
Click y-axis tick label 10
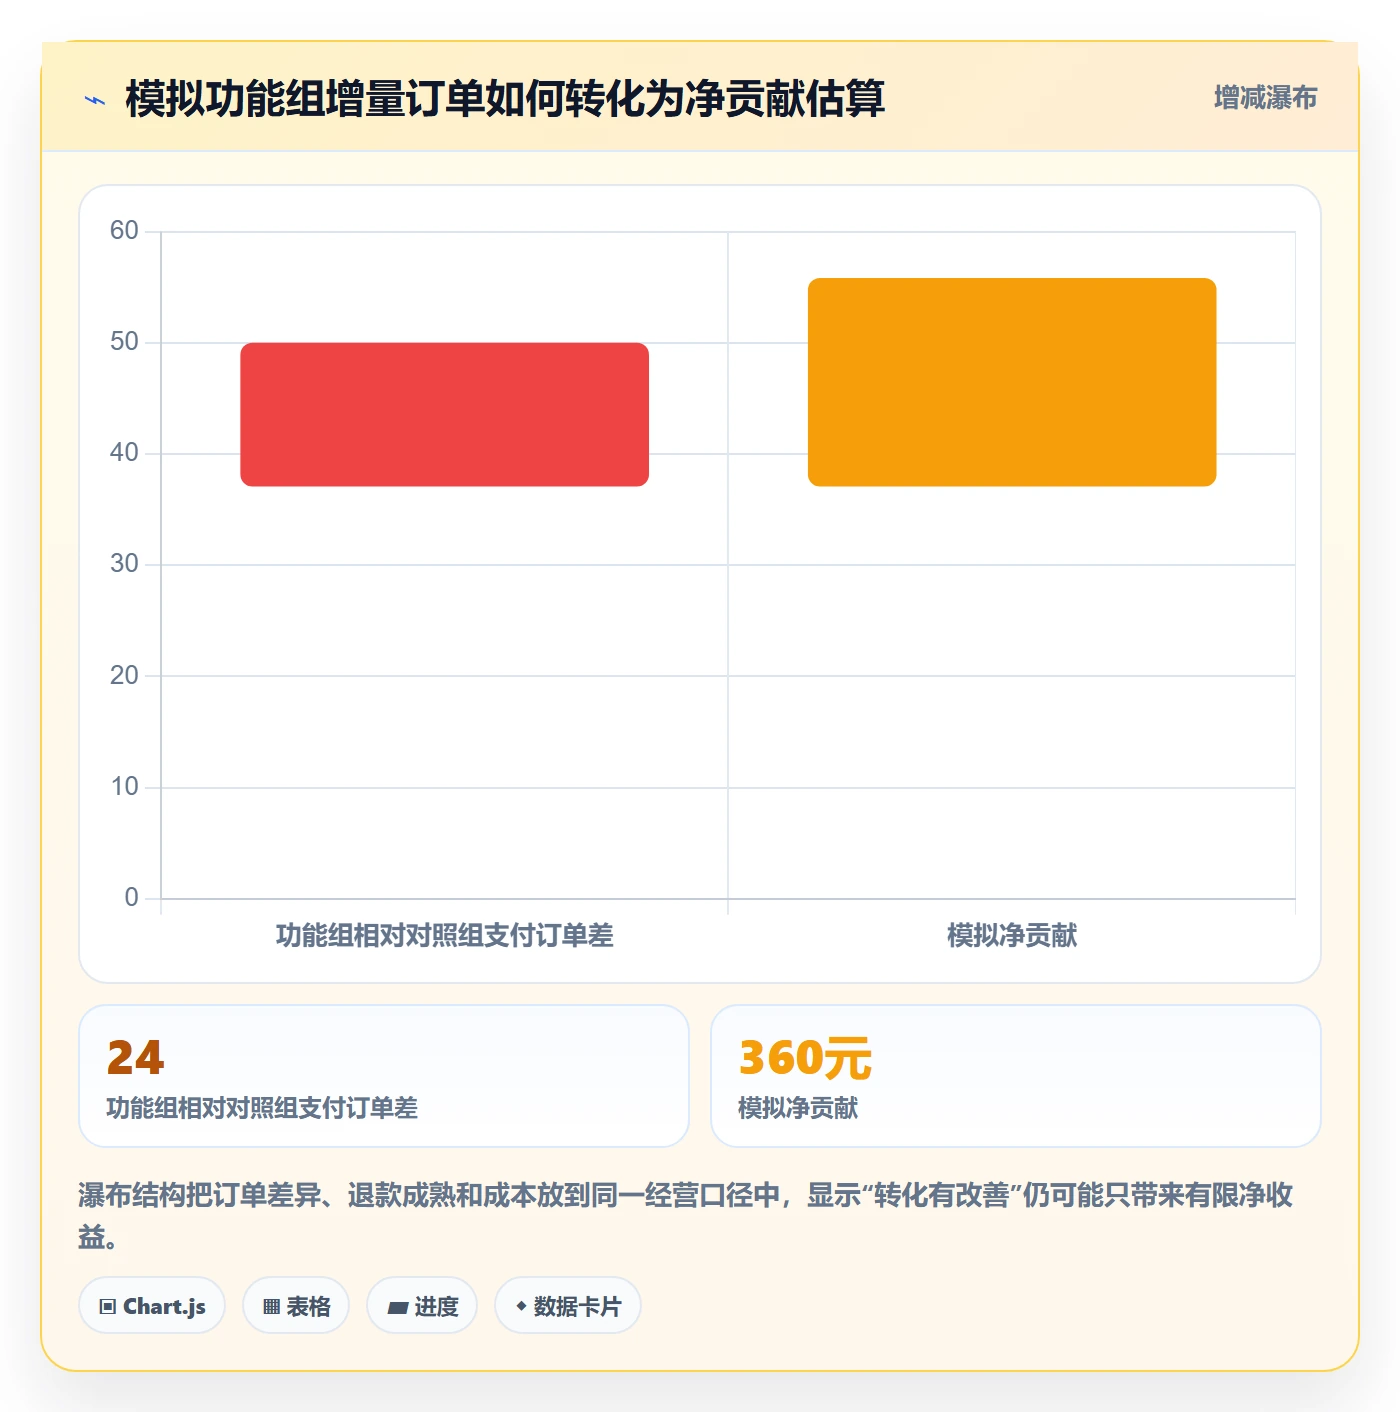click(x=124, y=787)
